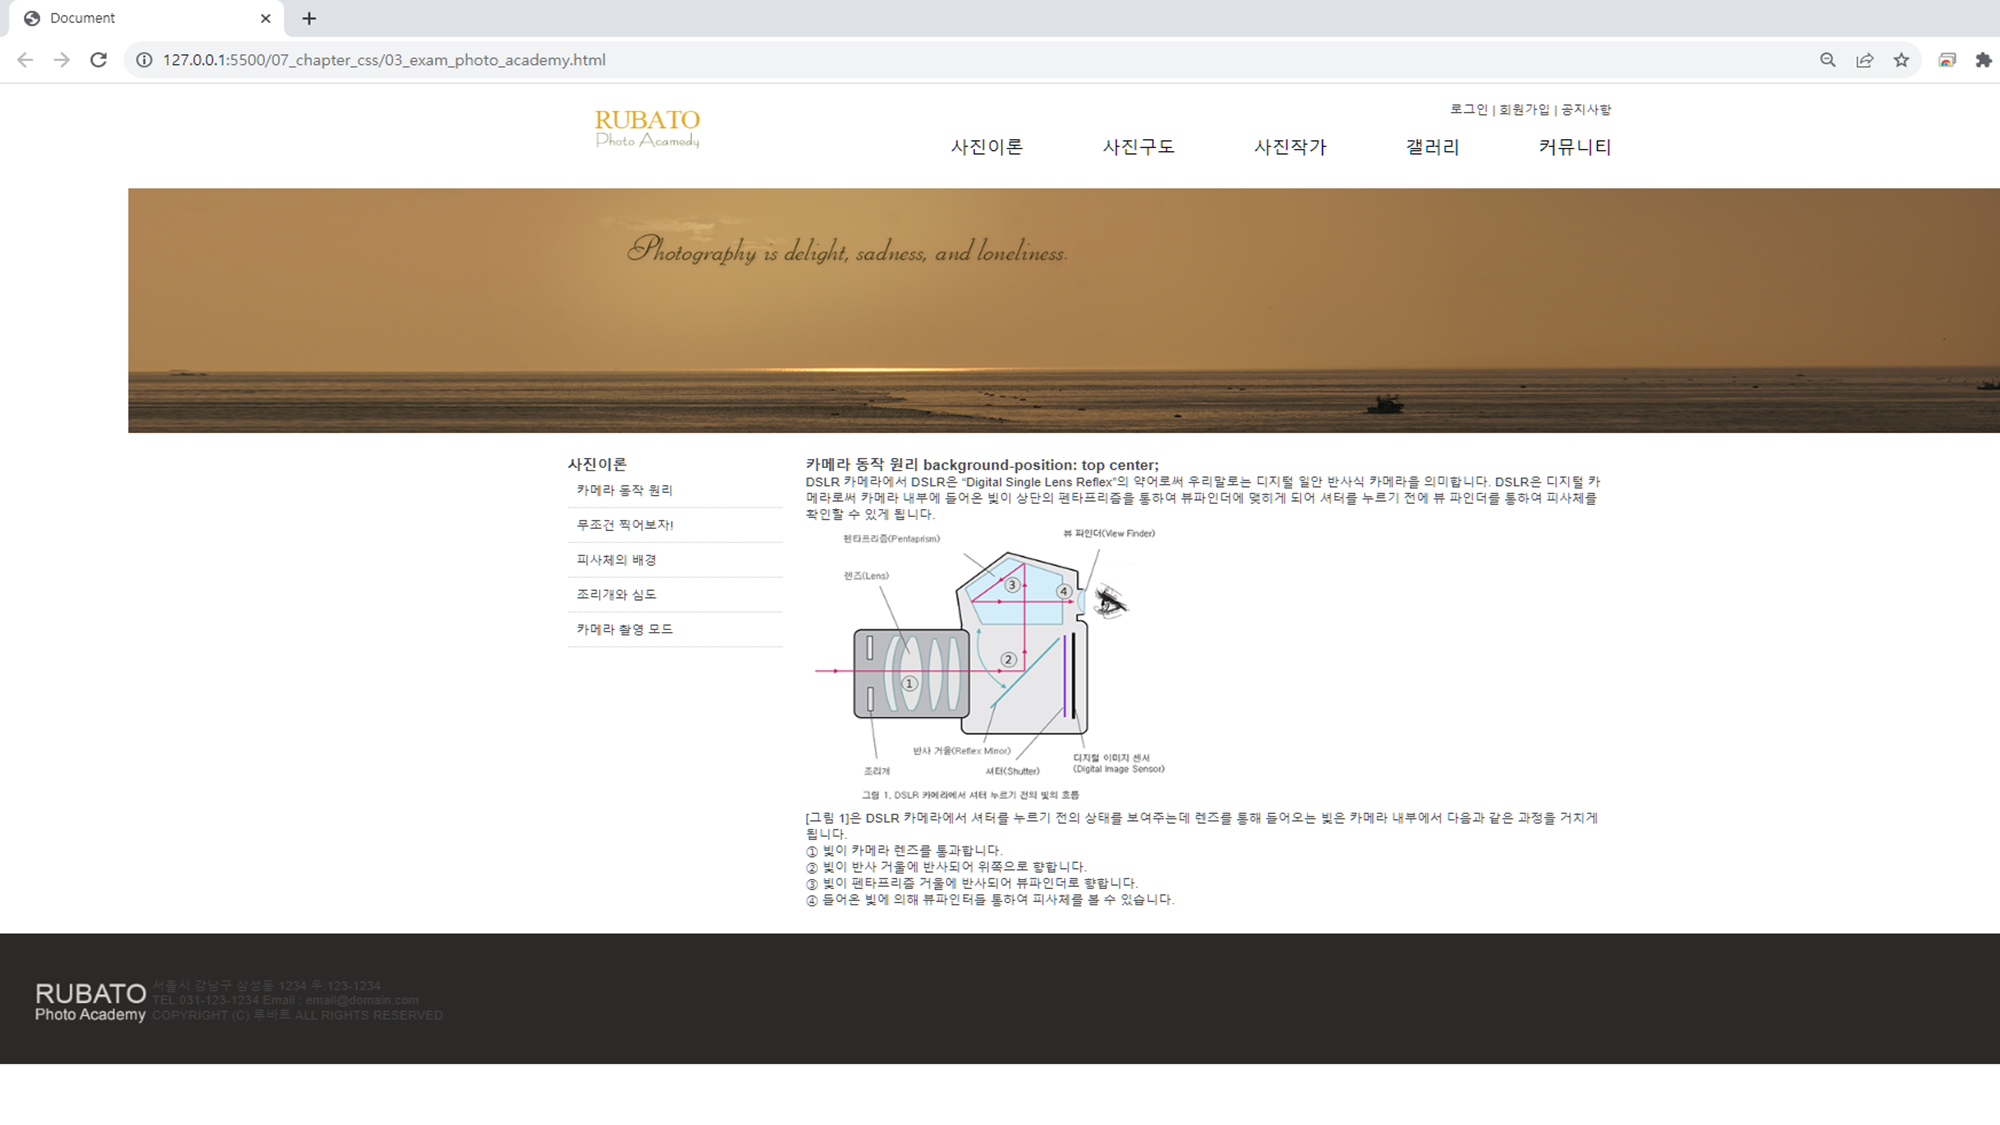The image size is (2000, 1125).
Task: Open 무조건 찍어보자! in the sidebar
Action: (x=625, y=525)
